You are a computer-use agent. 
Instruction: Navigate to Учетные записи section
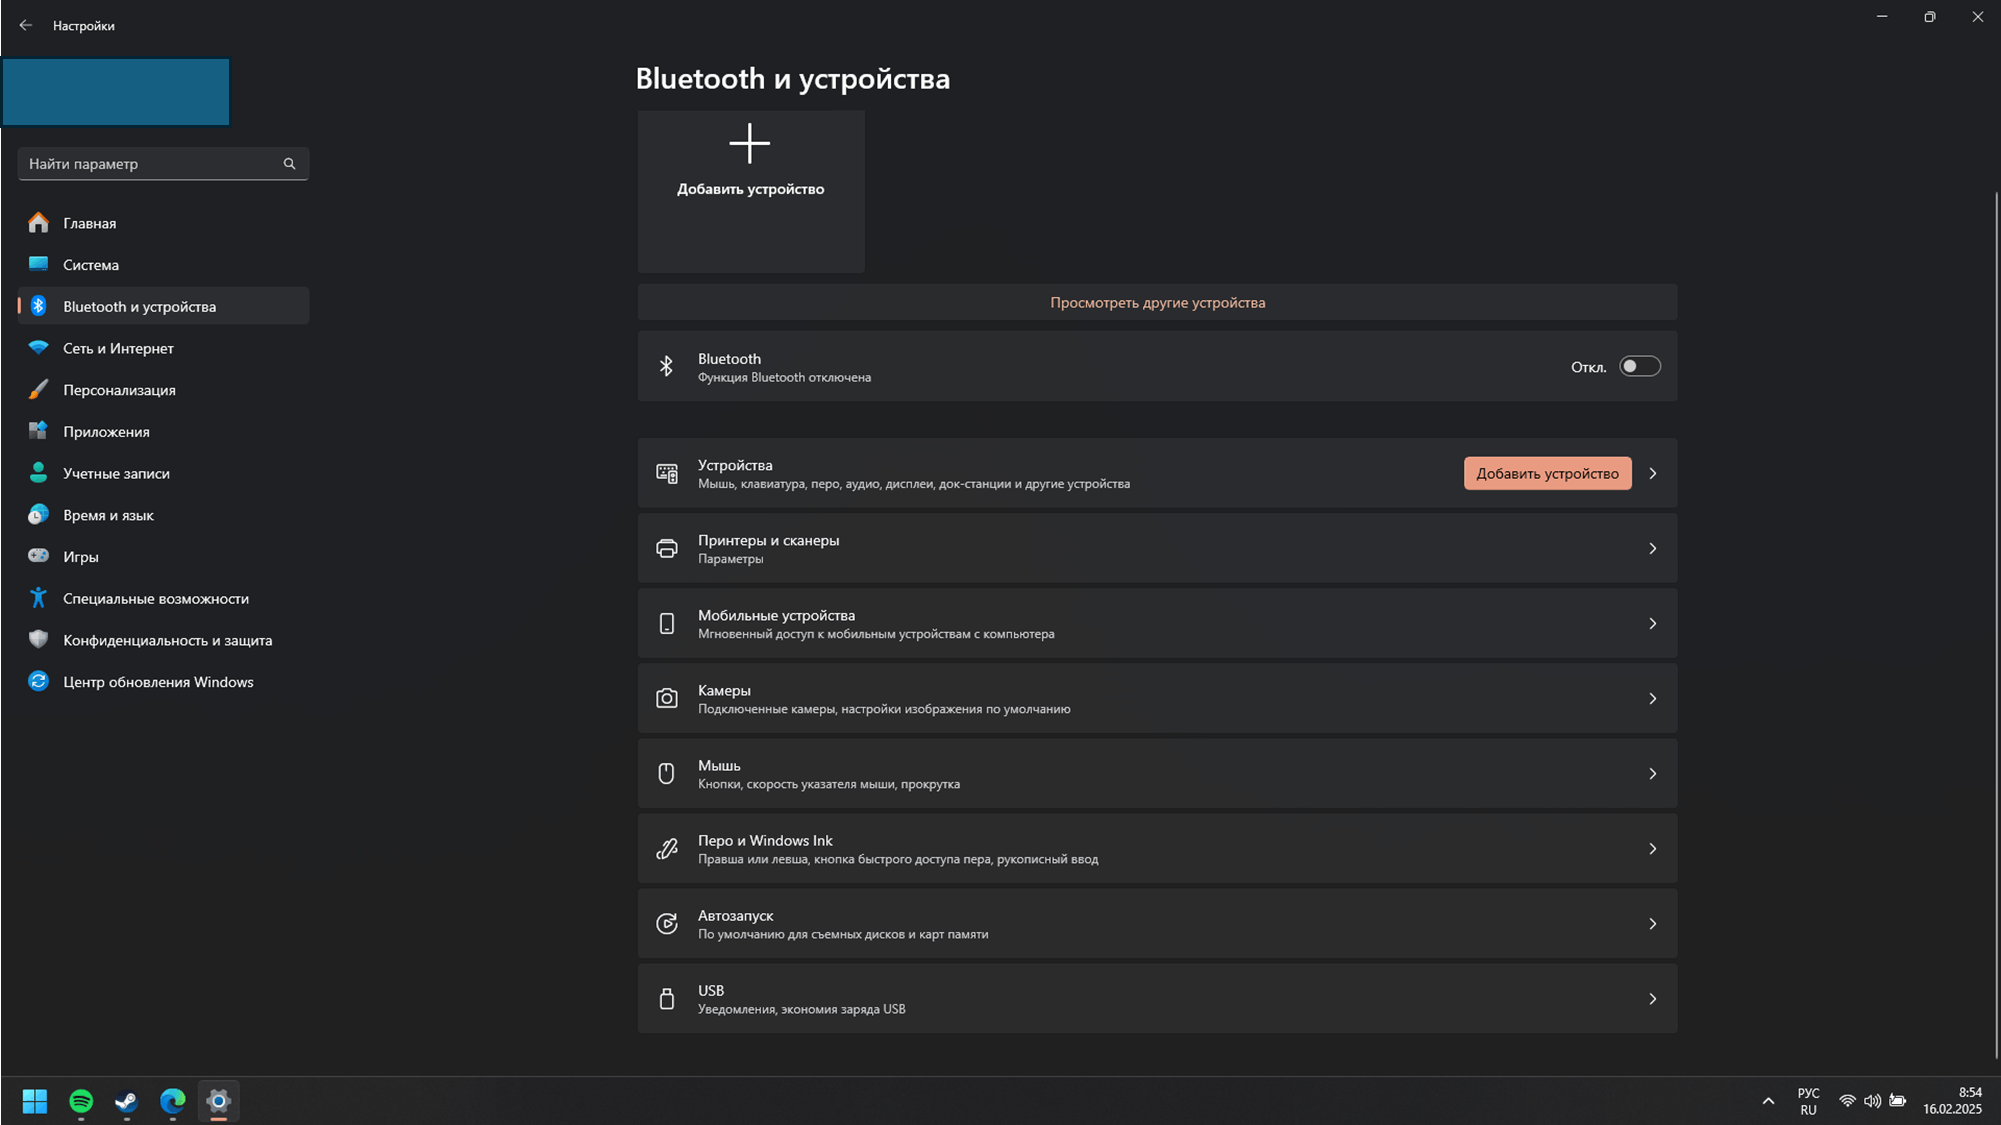(163, 473)
